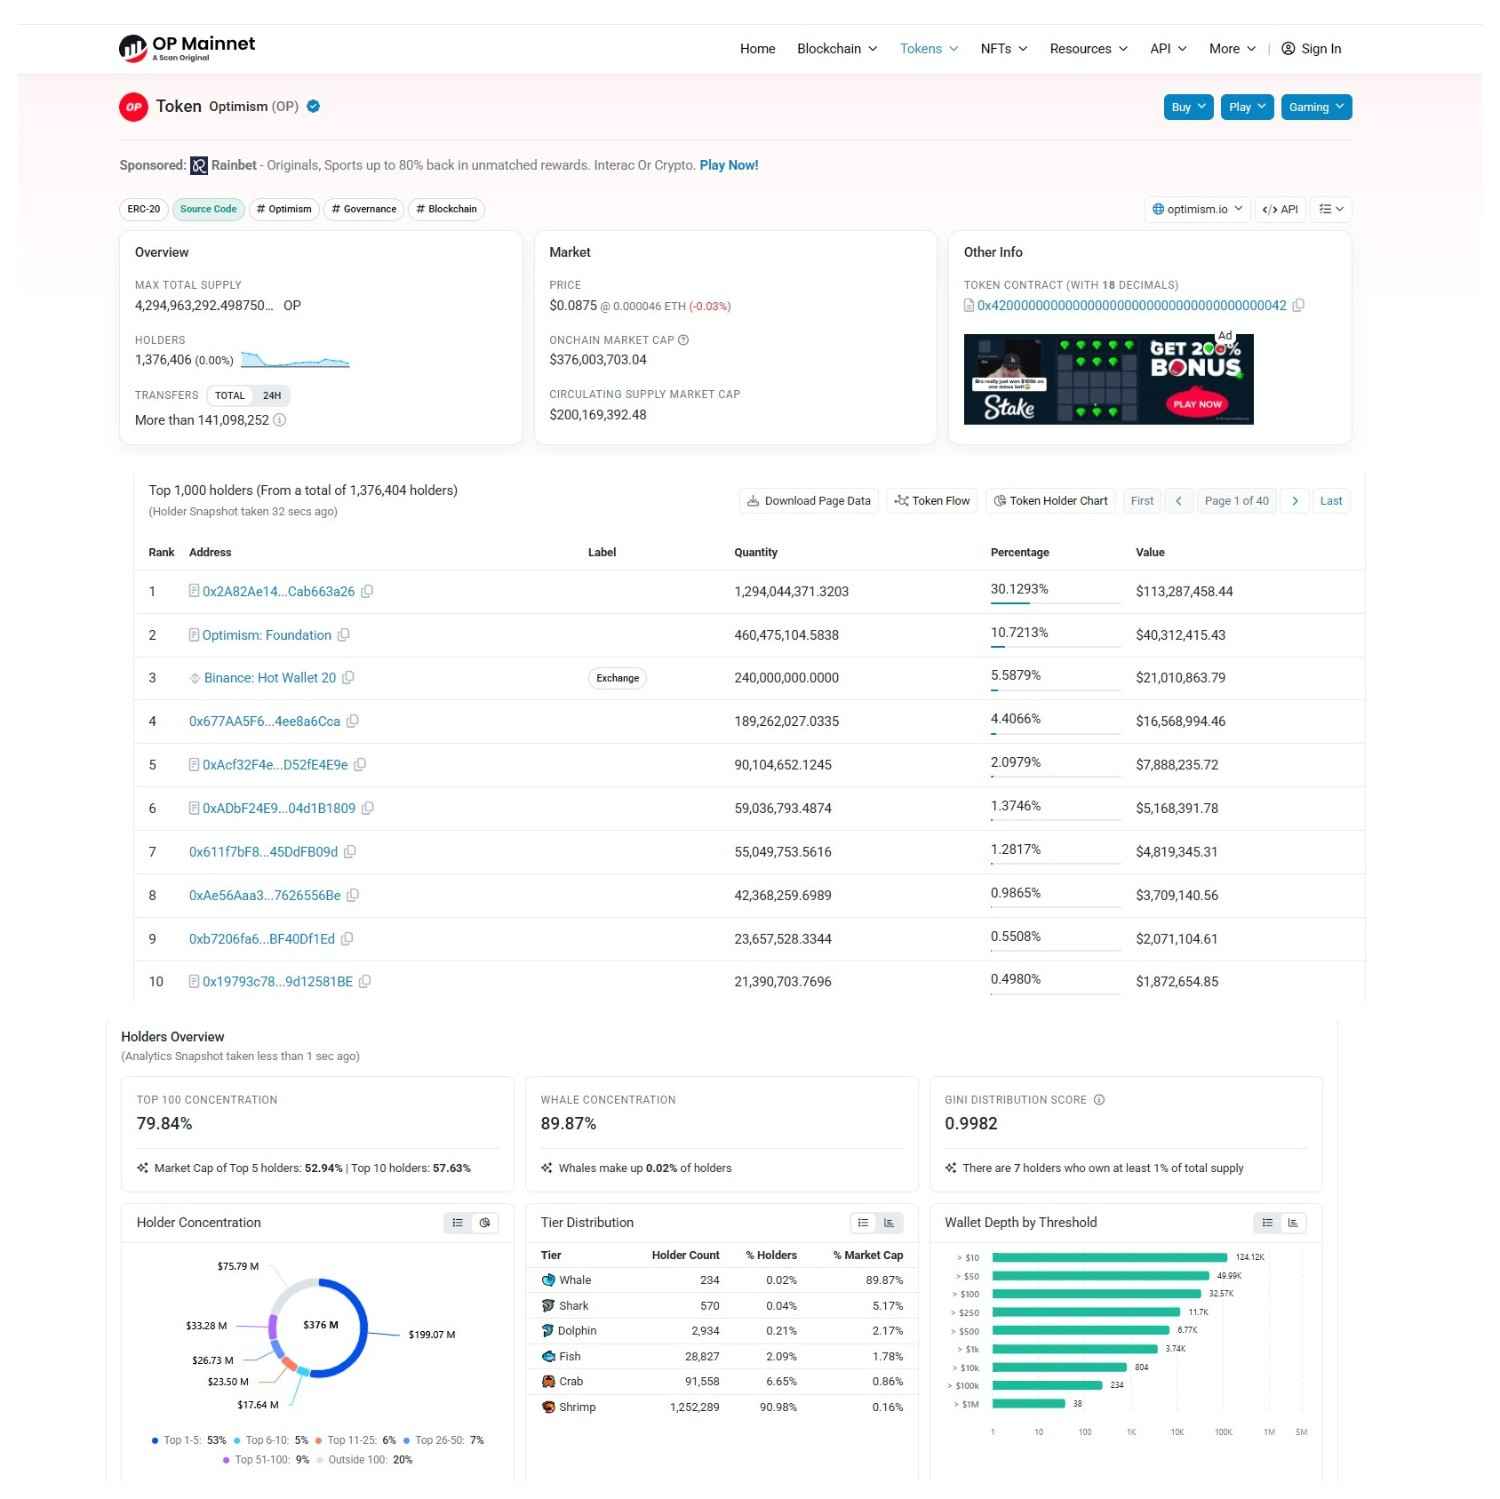Copy Binance: Hot Wallet 20 address
The width and height of the screenshot is (1500, 1499).
pos(348,678)
